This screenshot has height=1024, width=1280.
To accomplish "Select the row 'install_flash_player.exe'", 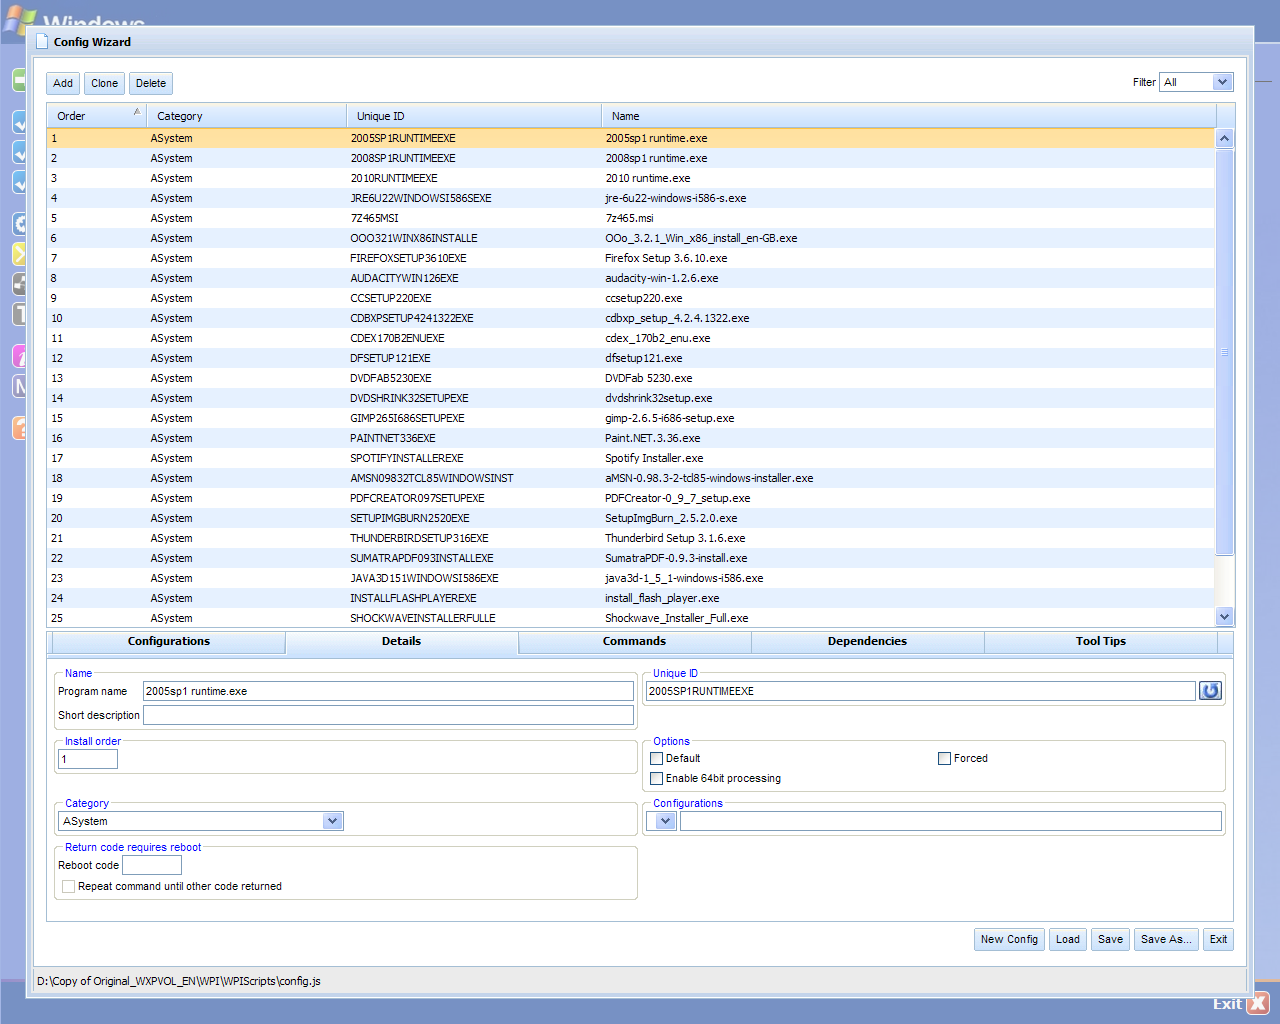I will (x=631, y=598).
